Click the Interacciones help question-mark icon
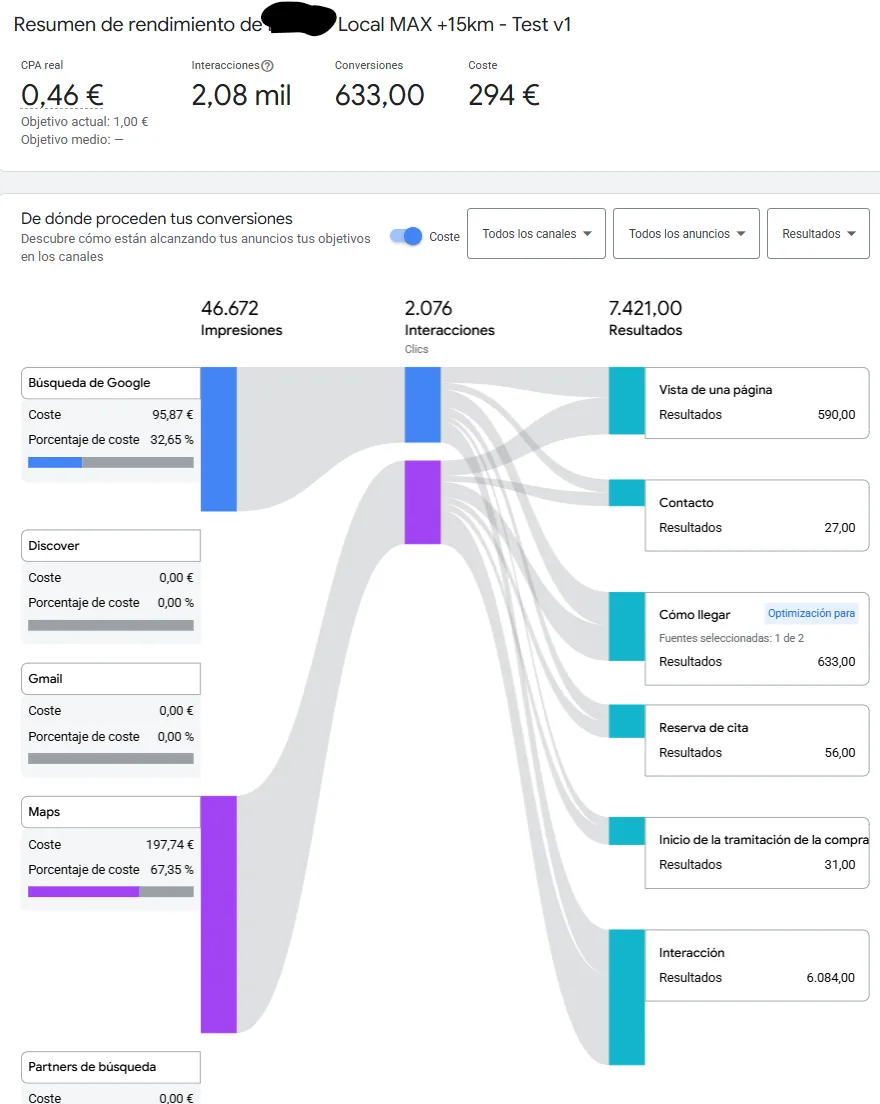Viewport: 880px width, 1104px height. click(x=268, y=65)
